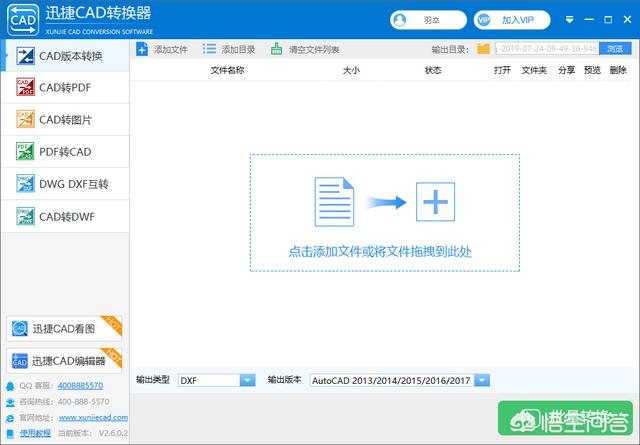Select the CAD转图片 sidebar tab

click(x=65, y=120)
